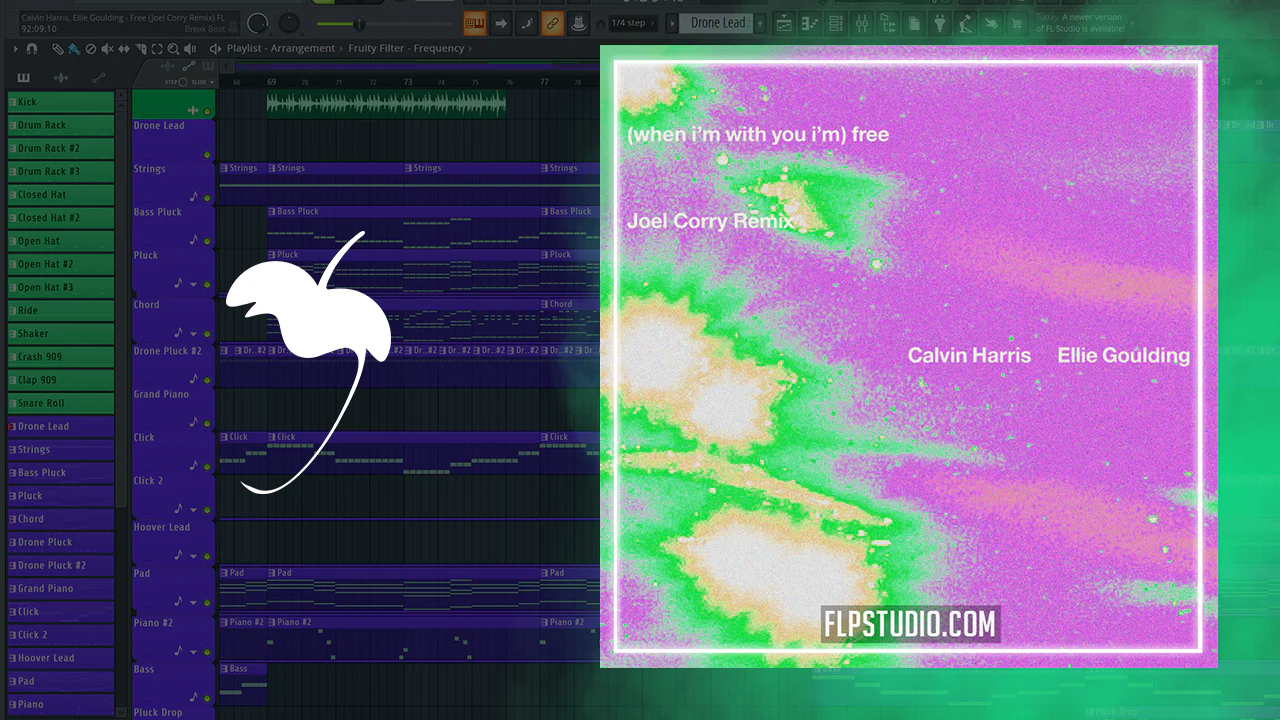Click the Playlist - Arrangement breadcrumb
The height and width of the screenshot is (720, 1280).
point(281,48)
